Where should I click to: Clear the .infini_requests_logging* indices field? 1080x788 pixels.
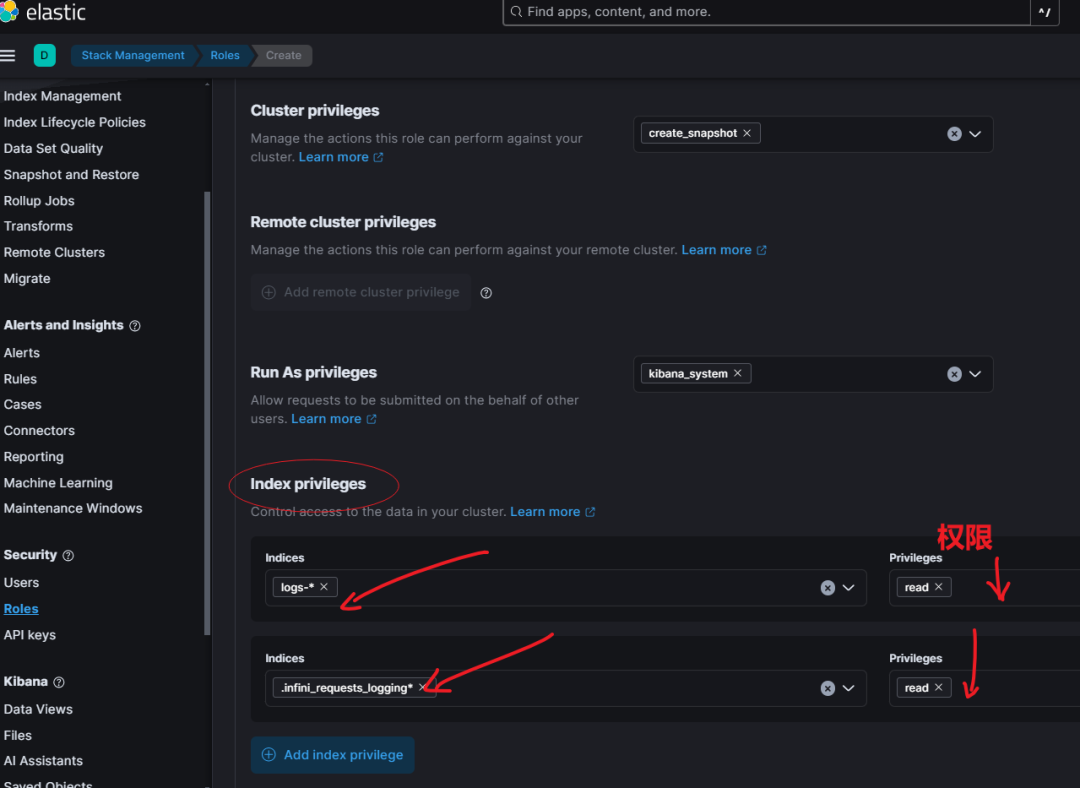828,688
